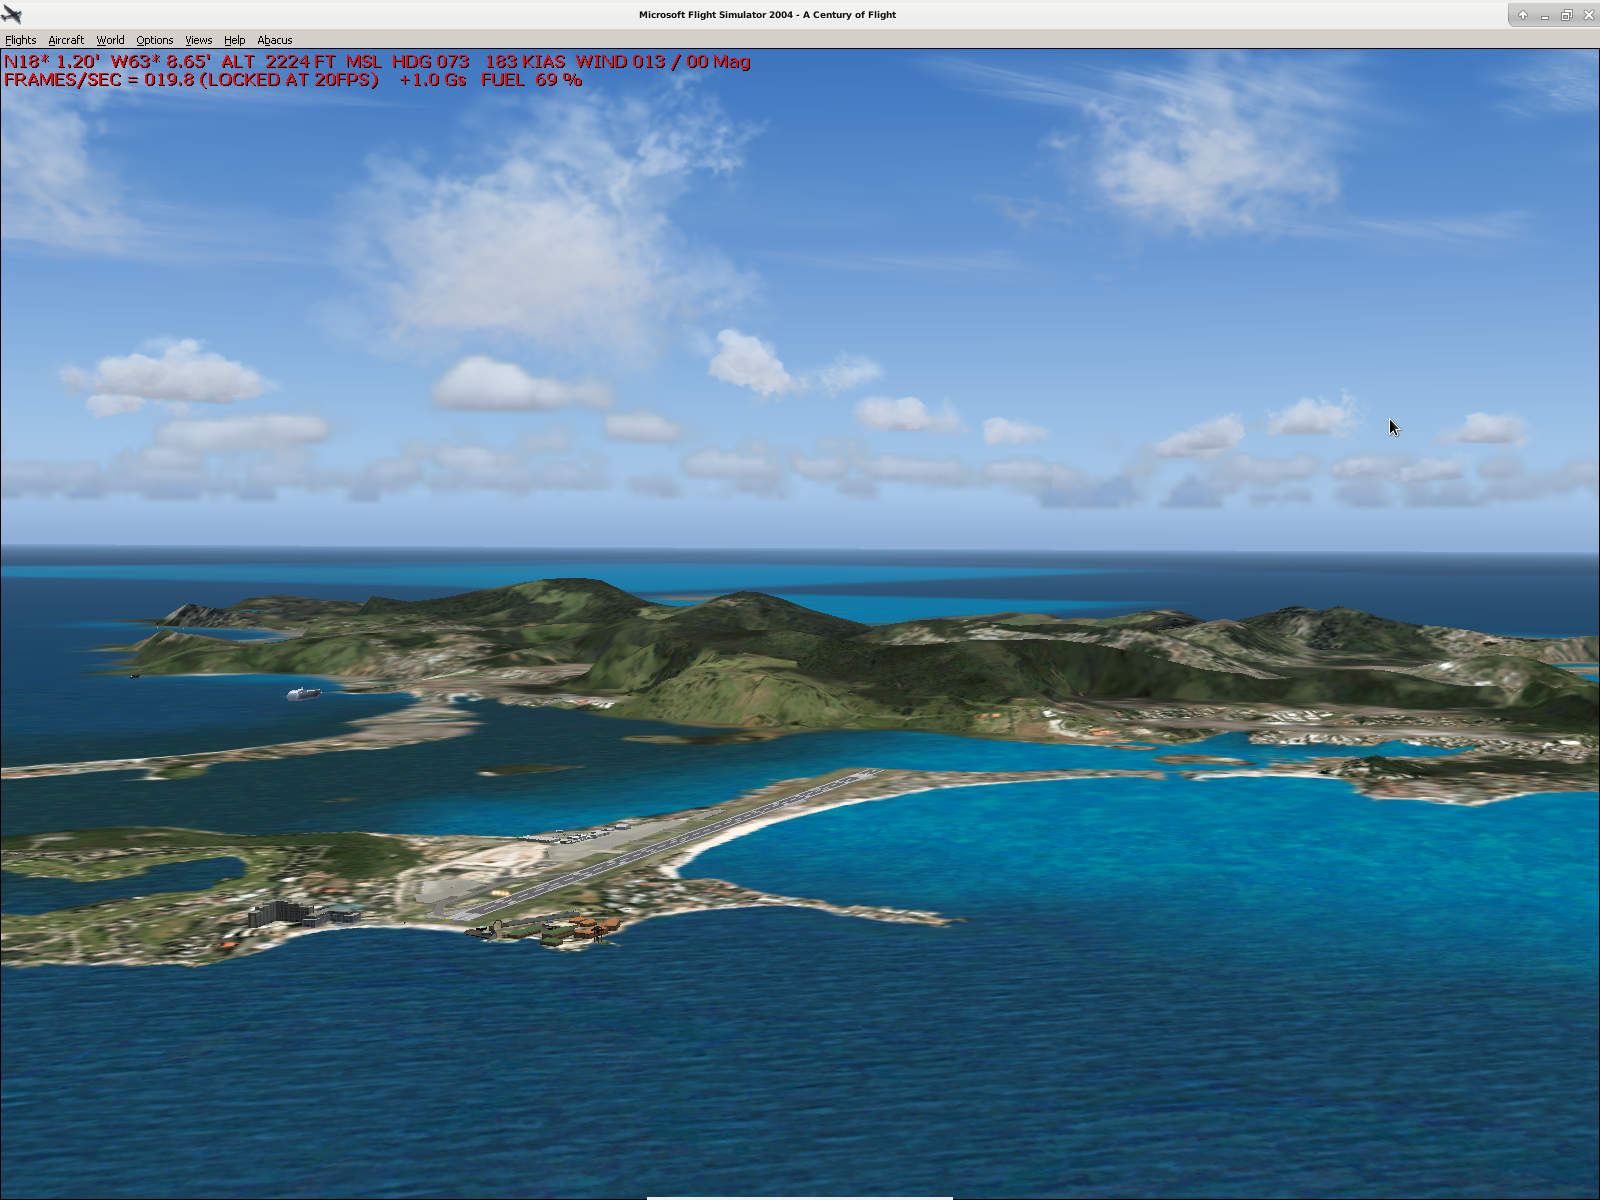
Task: Open the Help menu
Action: click(234, 40)
